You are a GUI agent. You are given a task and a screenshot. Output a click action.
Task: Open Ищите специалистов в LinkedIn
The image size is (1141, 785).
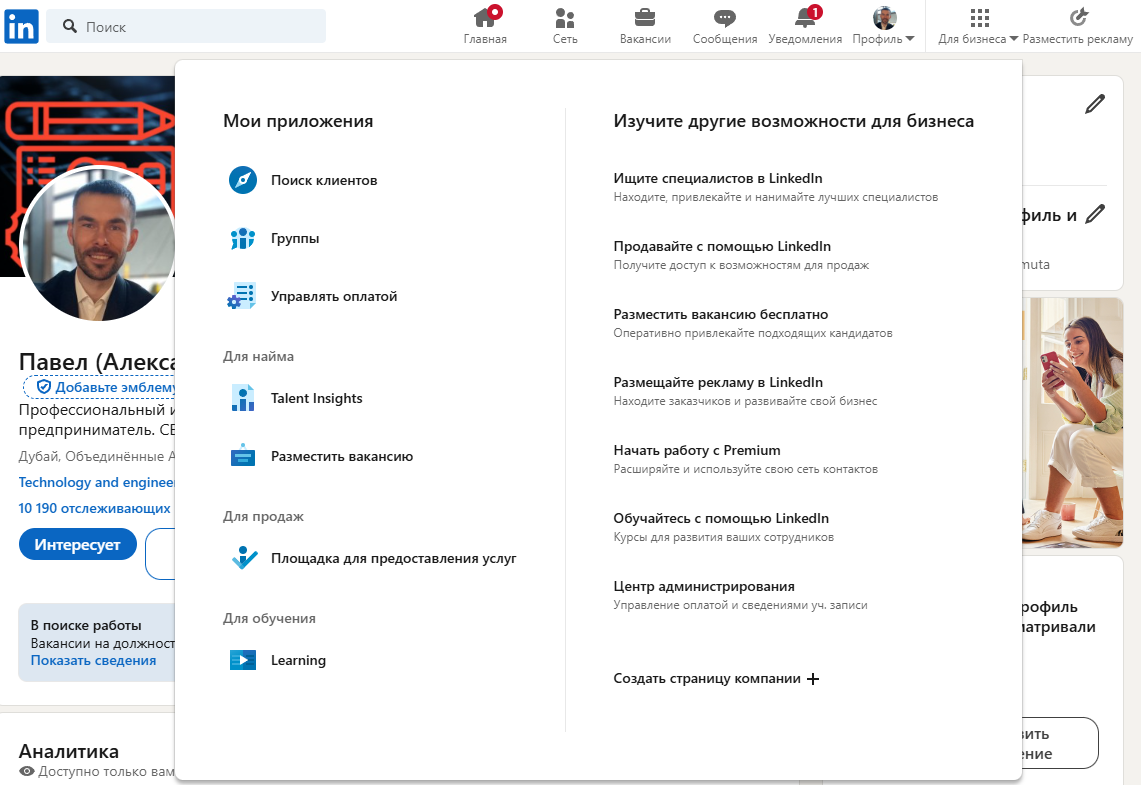[x=717, y=178]
